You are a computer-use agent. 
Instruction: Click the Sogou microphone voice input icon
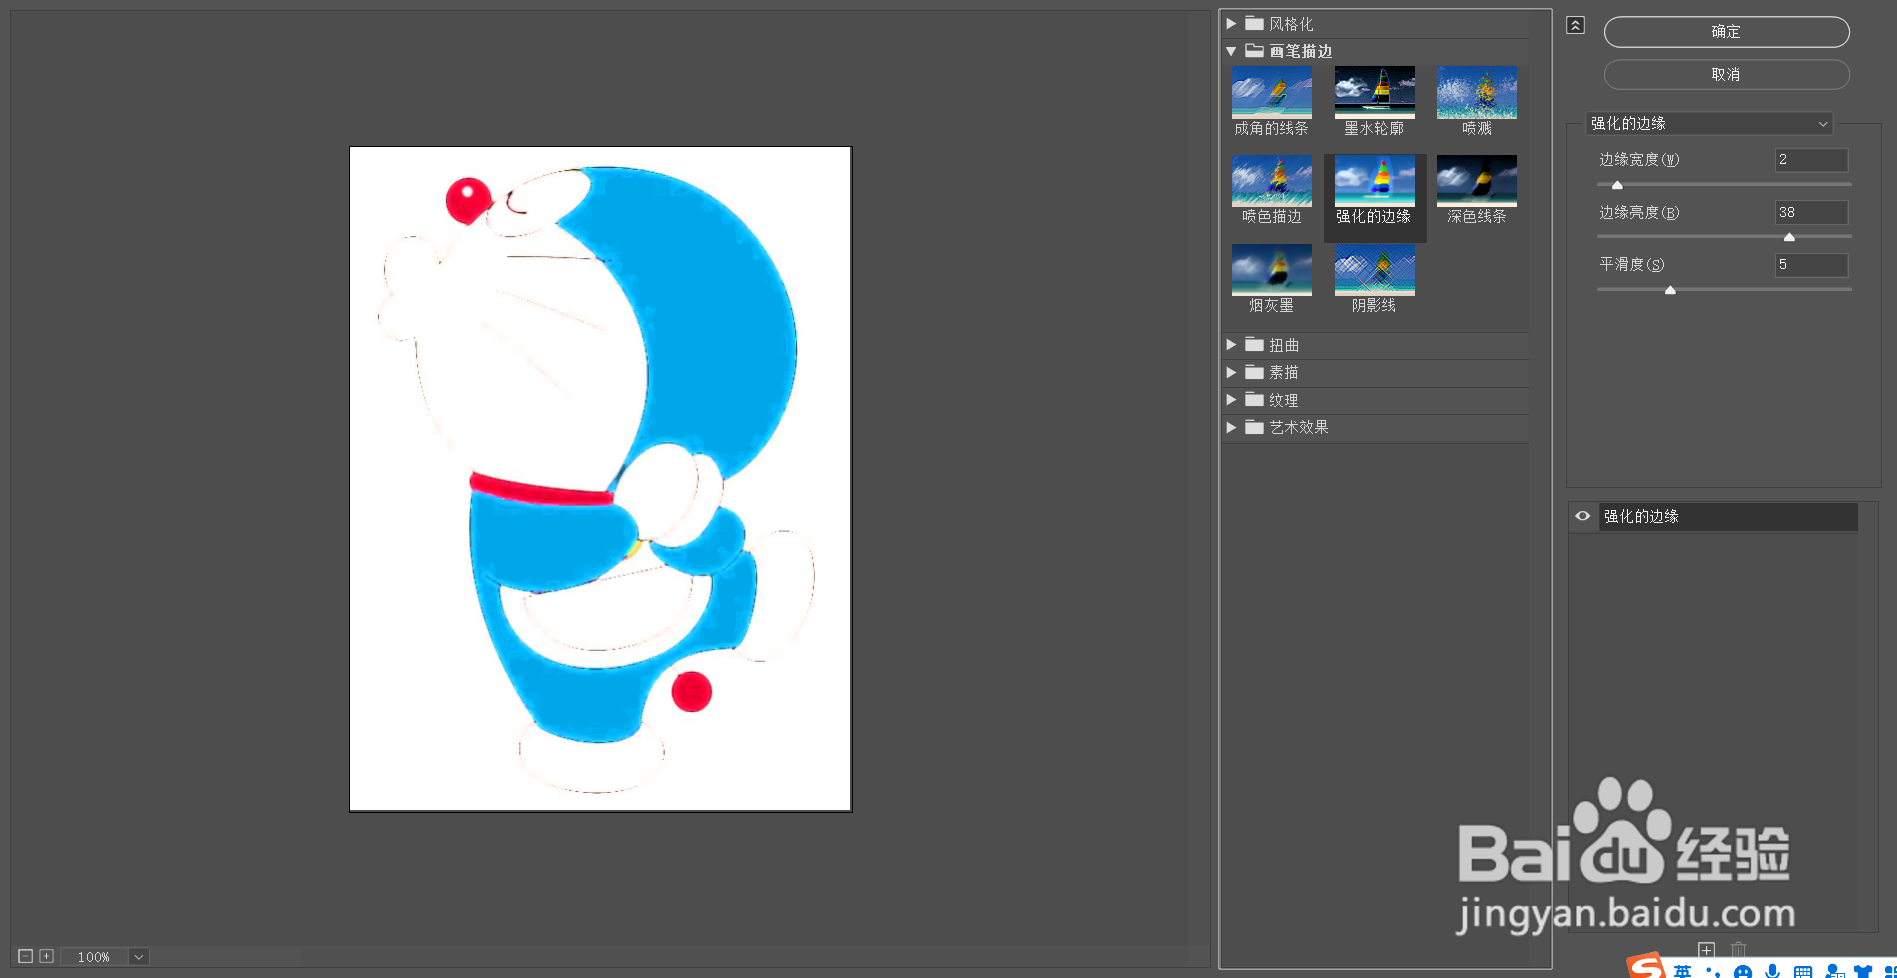(x=1772, y=971)
